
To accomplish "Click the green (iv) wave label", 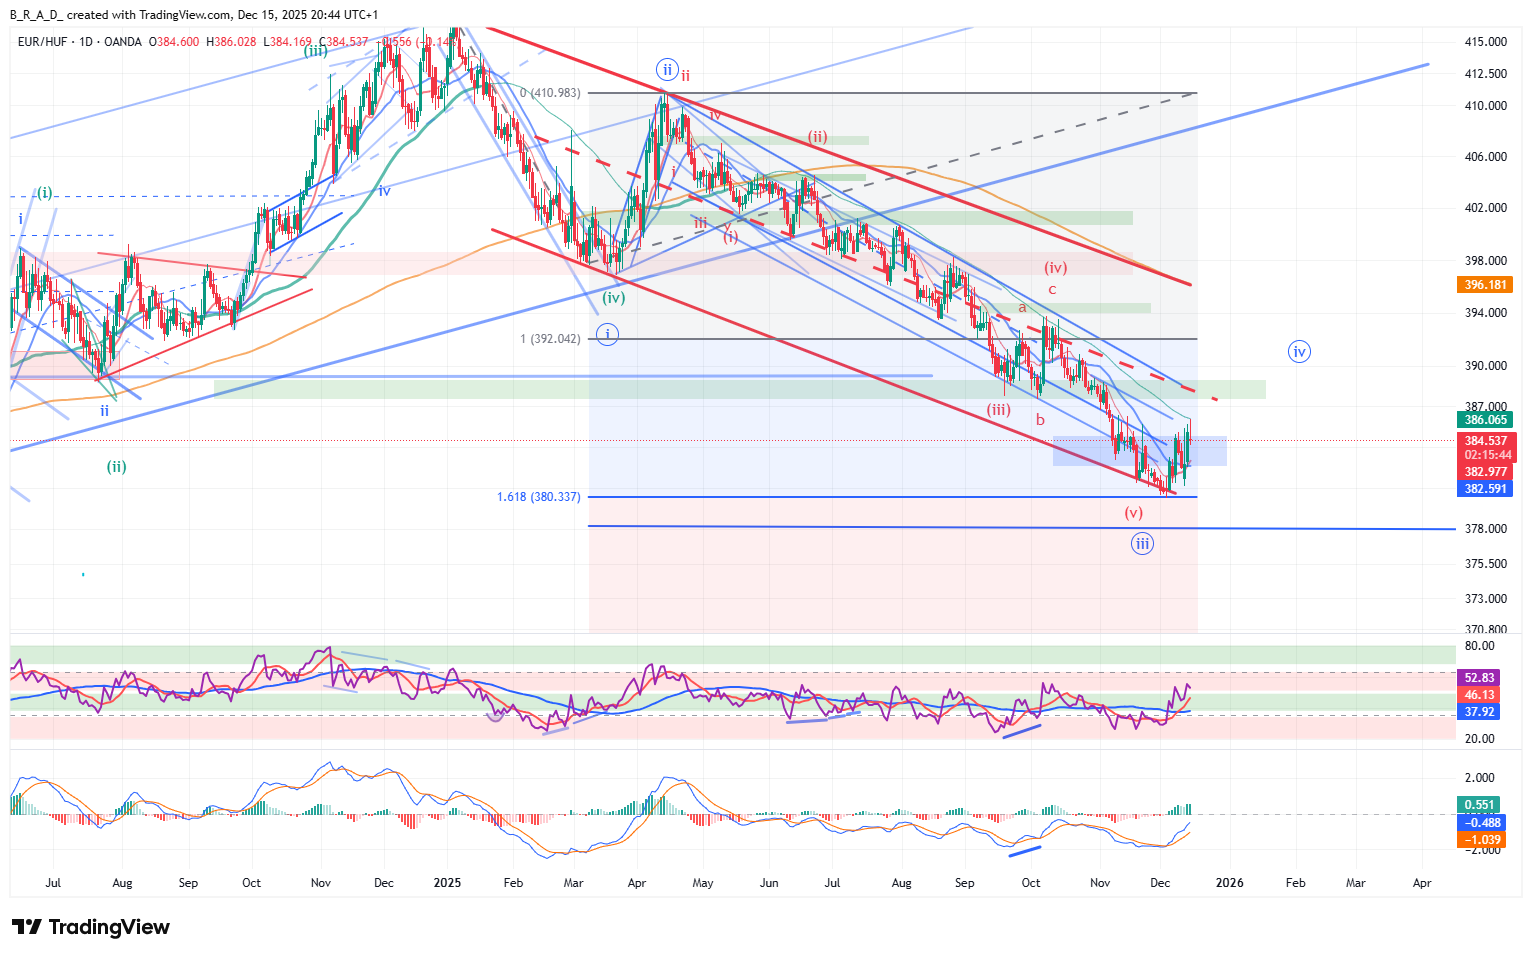I will click(614, 297).
